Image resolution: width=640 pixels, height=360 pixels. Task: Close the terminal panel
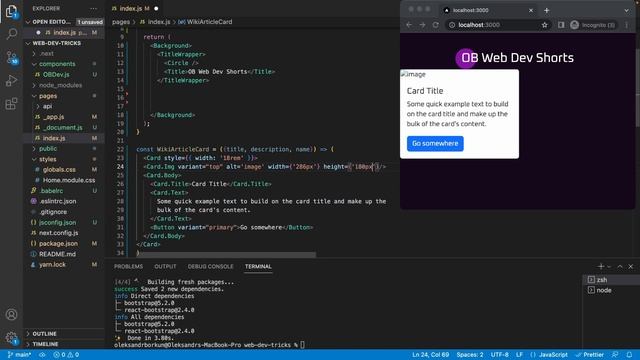click(x=631, y=267)
